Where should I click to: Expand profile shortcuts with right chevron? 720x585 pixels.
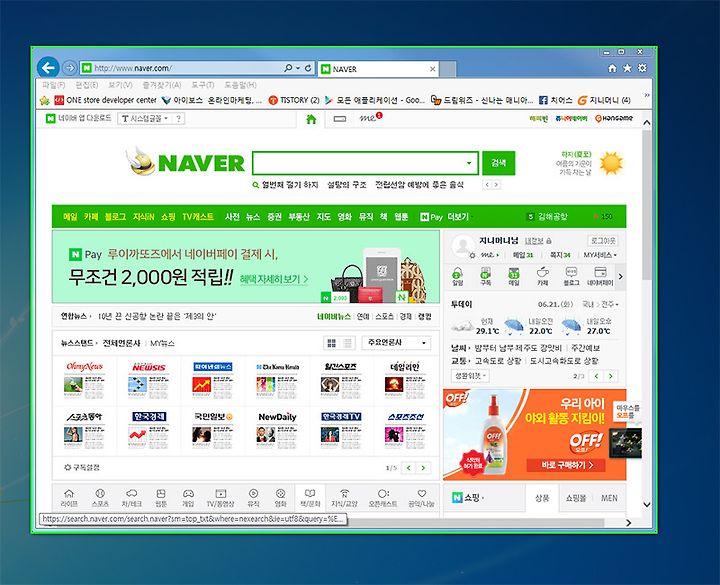pyautogui.click(x=620, y=276)
